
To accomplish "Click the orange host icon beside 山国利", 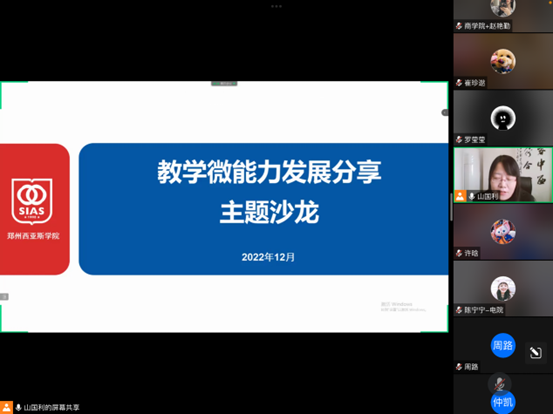I will coord(460,196).
